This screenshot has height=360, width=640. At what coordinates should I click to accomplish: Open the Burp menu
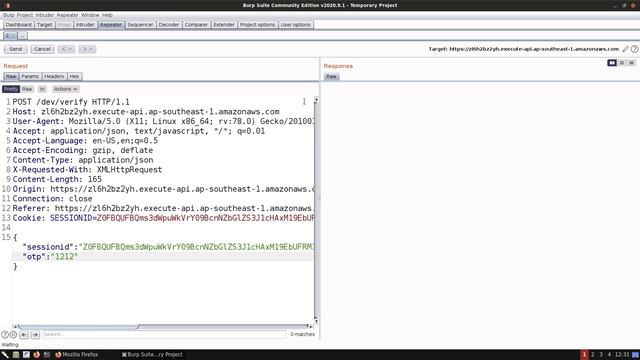point(9,15)
